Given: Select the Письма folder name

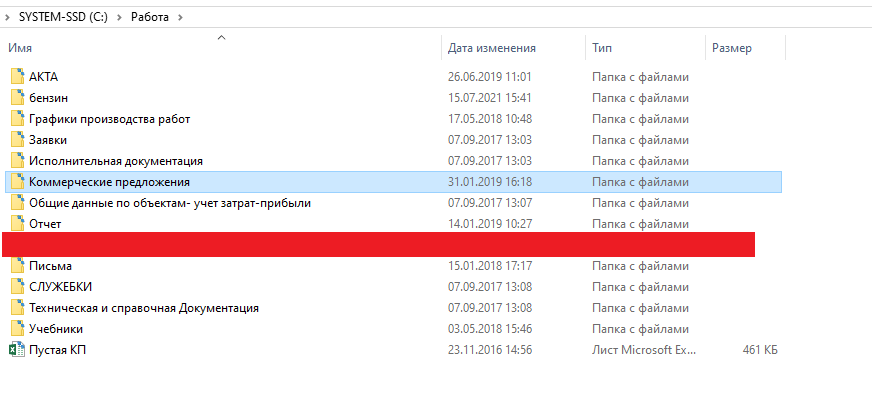Looking at the screenshot, I should 51,266.
